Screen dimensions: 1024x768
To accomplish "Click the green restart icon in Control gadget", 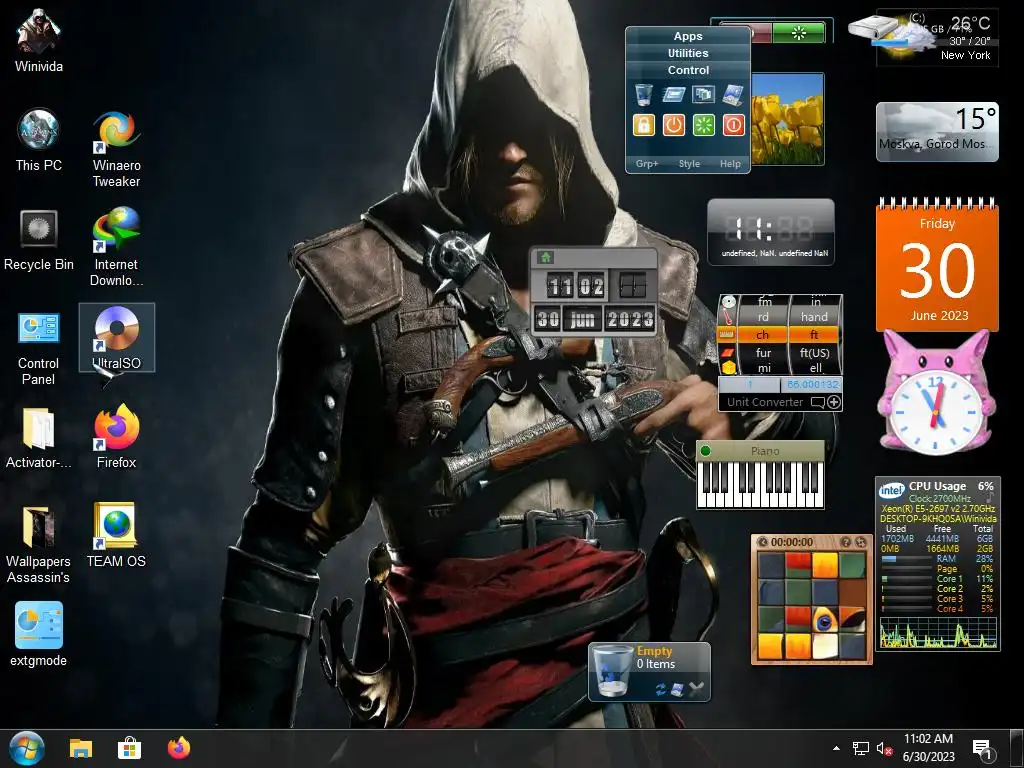I will [703, 125].
